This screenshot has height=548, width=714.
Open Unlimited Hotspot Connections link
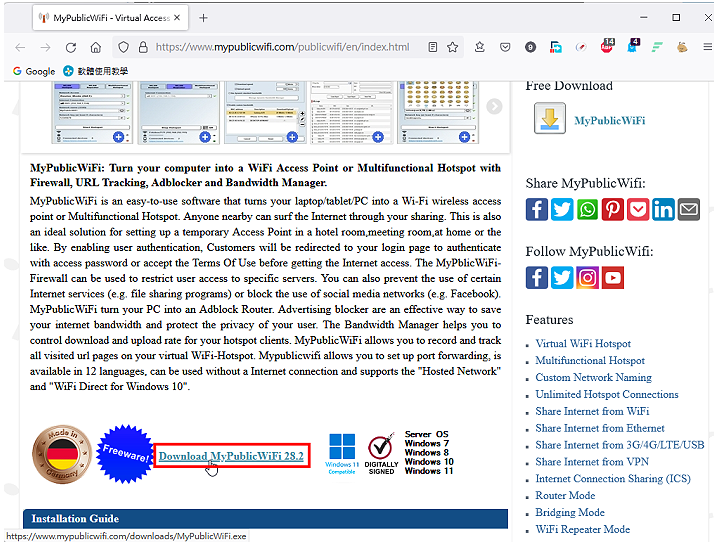[607, 394]
